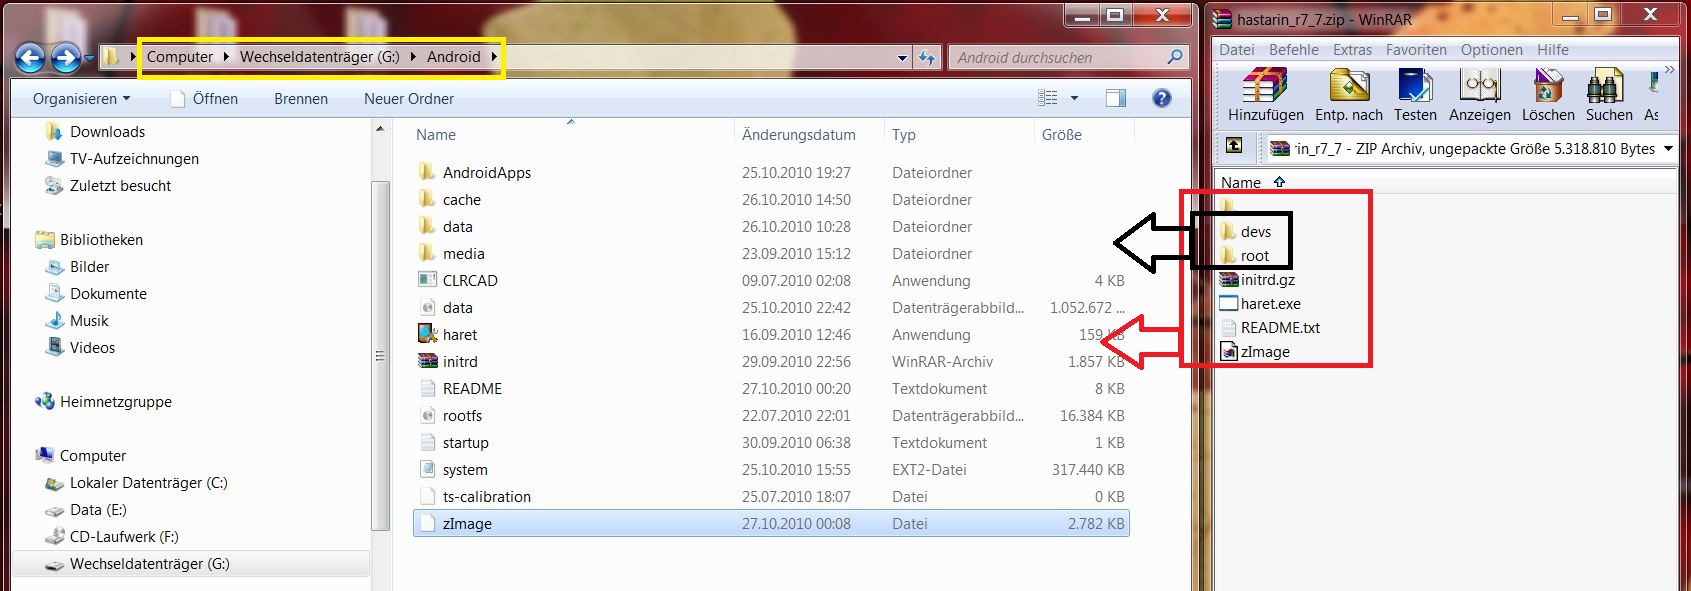1691x591 pixels.
Task: Click the Testen icon in WinRAR
Action: (1415, 86)
